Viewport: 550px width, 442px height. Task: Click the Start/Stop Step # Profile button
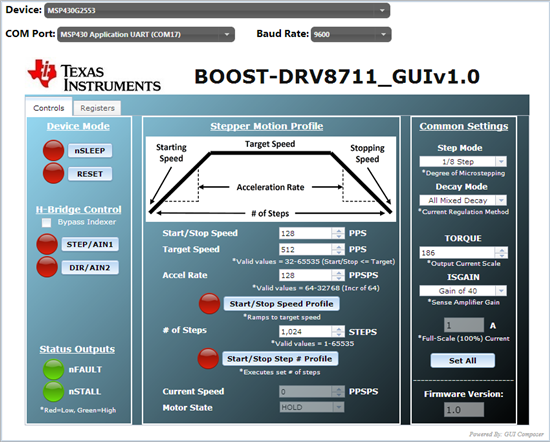pos(280,359)
